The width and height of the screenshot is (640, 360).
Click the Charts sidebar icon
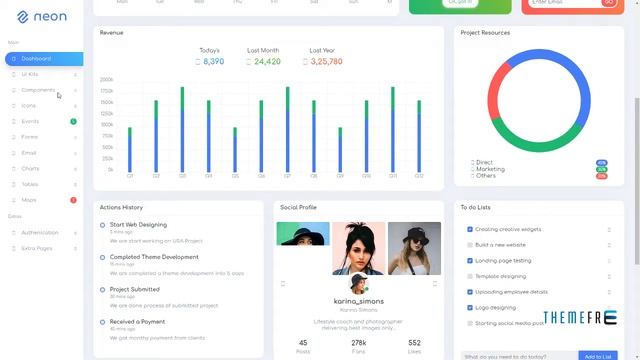coord(13,169)
